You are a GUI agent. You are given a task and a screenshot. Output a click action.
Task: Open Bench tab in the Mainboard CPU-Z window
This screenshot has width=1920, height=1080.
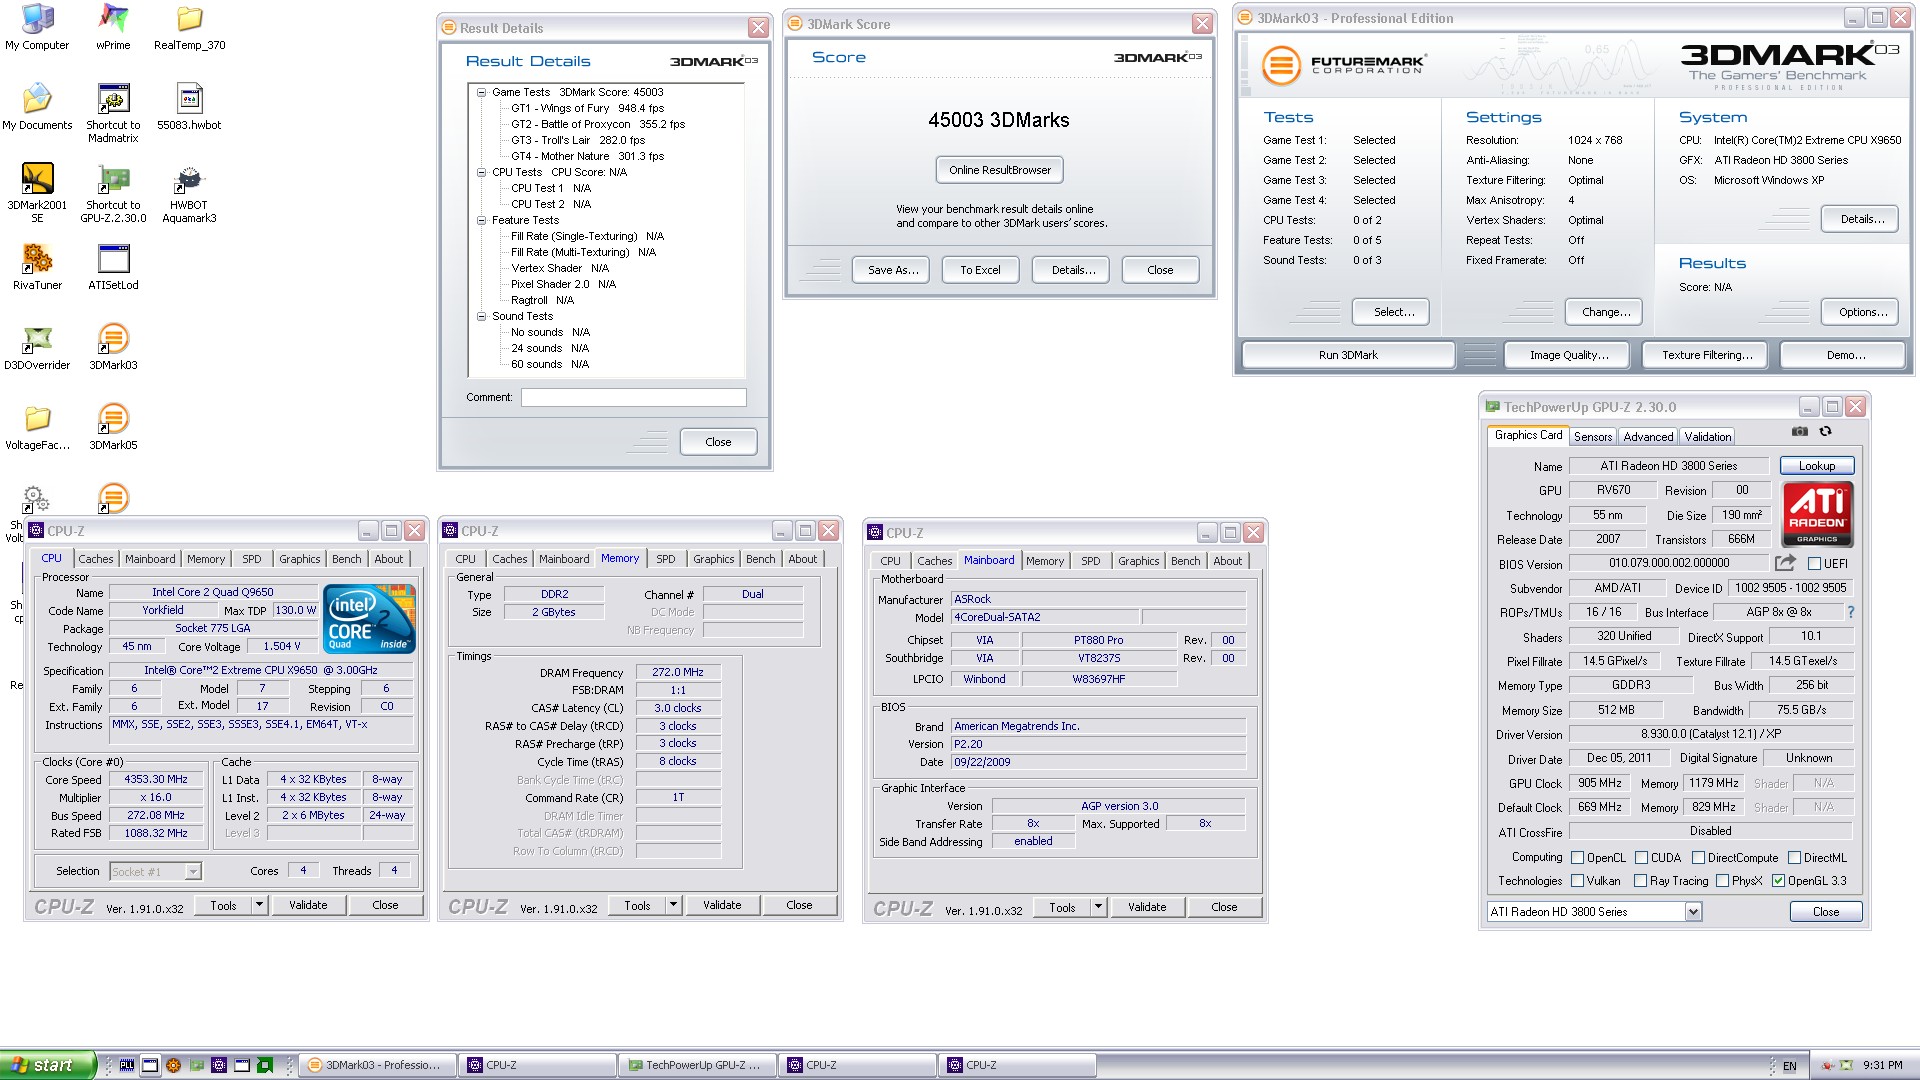pyautogui.click(x=1185, y=561)
